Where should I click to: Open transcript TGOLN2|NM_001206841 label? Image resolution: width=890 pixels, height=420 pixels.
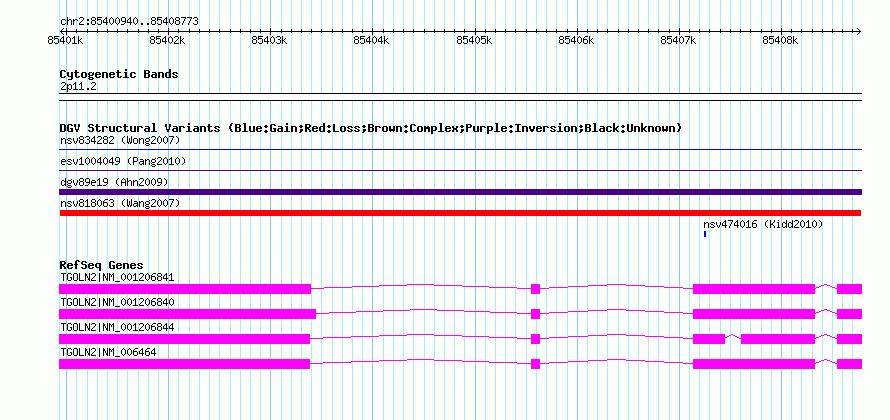(x=117, y=278)
